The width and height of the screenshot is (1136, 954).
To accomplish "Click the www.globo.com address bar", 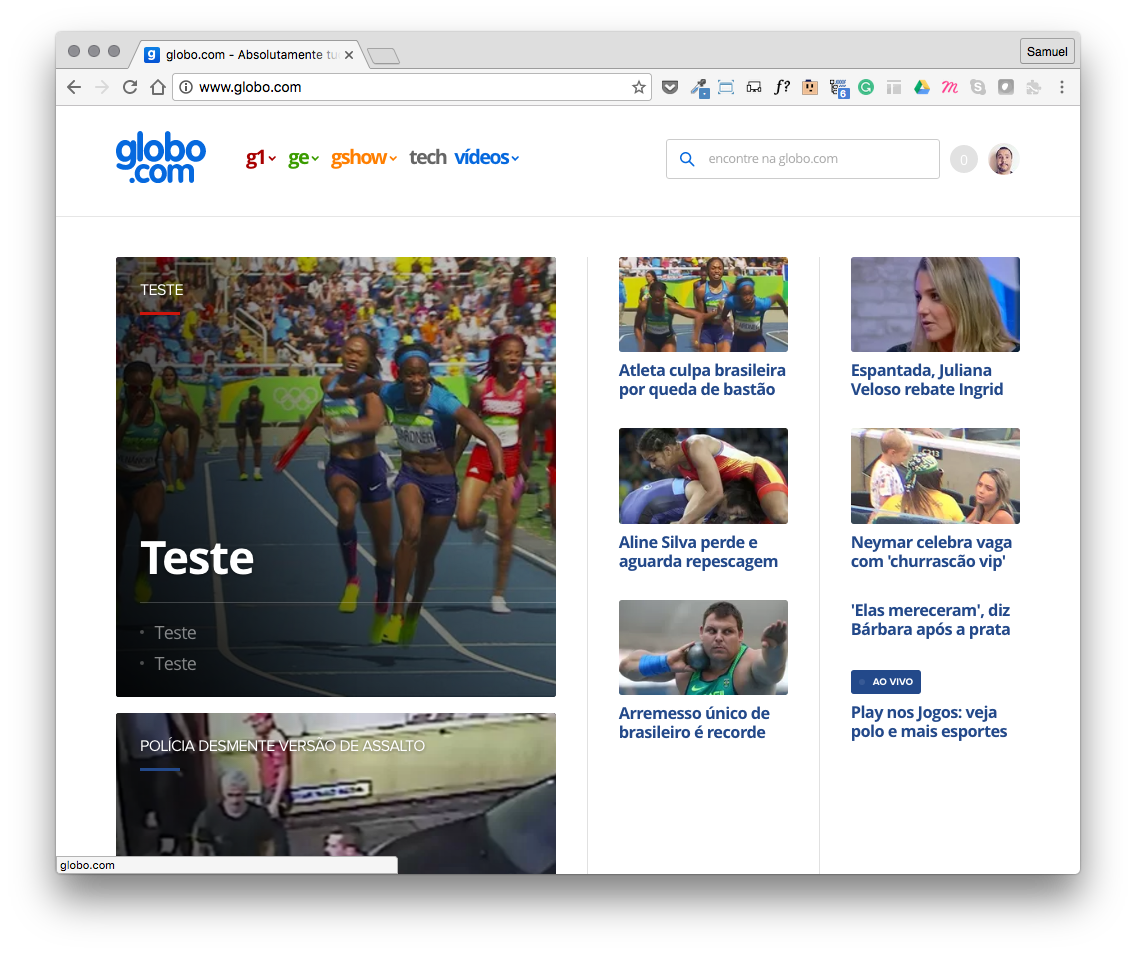I will tap(412, 87).
